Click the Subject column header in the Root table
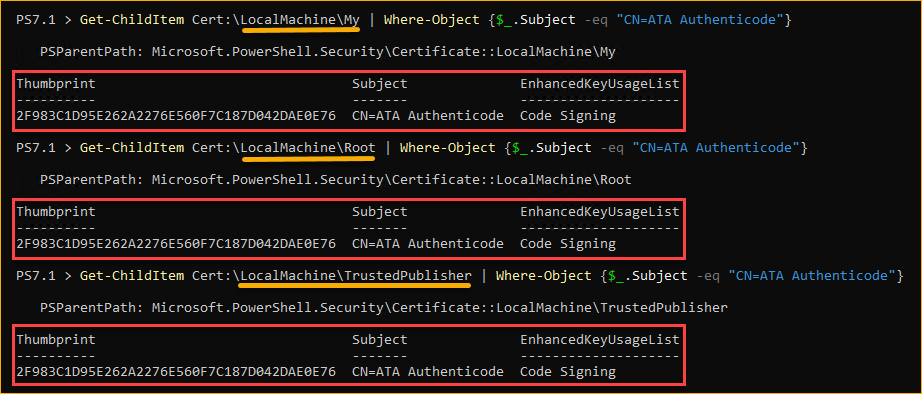The height and width of the screenshot is (394, 922). pos(380,212)
